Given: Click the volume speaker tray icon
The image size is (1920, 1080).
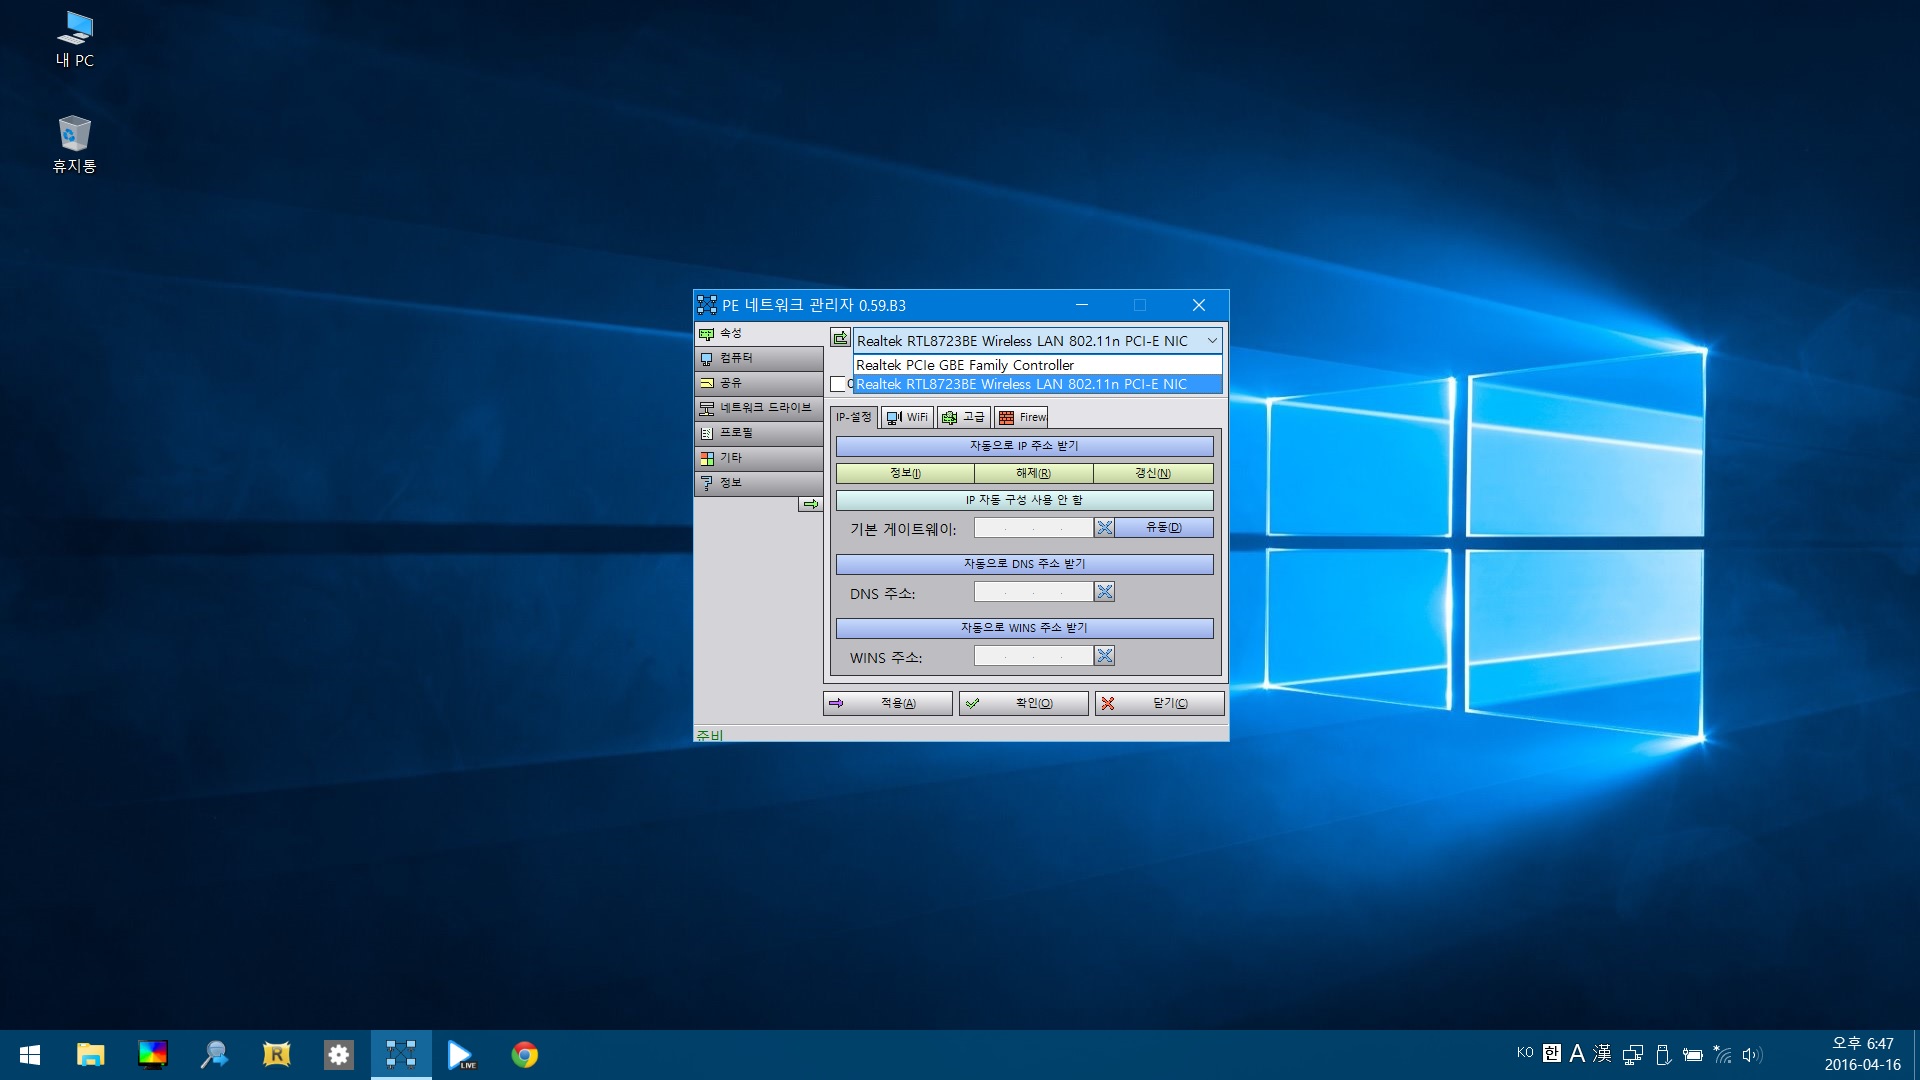Looking at the screenshot, I should (1752, 1054).
